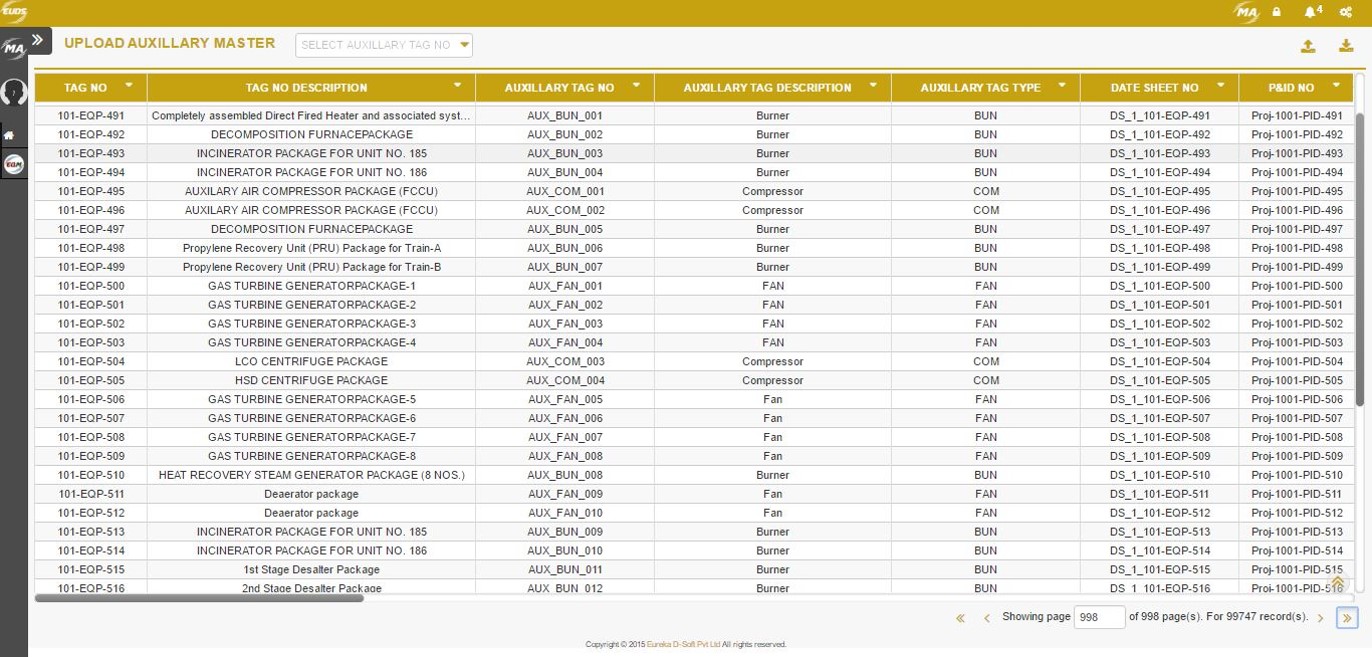Expand sidebar with double-chevron icon
The image size is (1372, 657).
38,40
